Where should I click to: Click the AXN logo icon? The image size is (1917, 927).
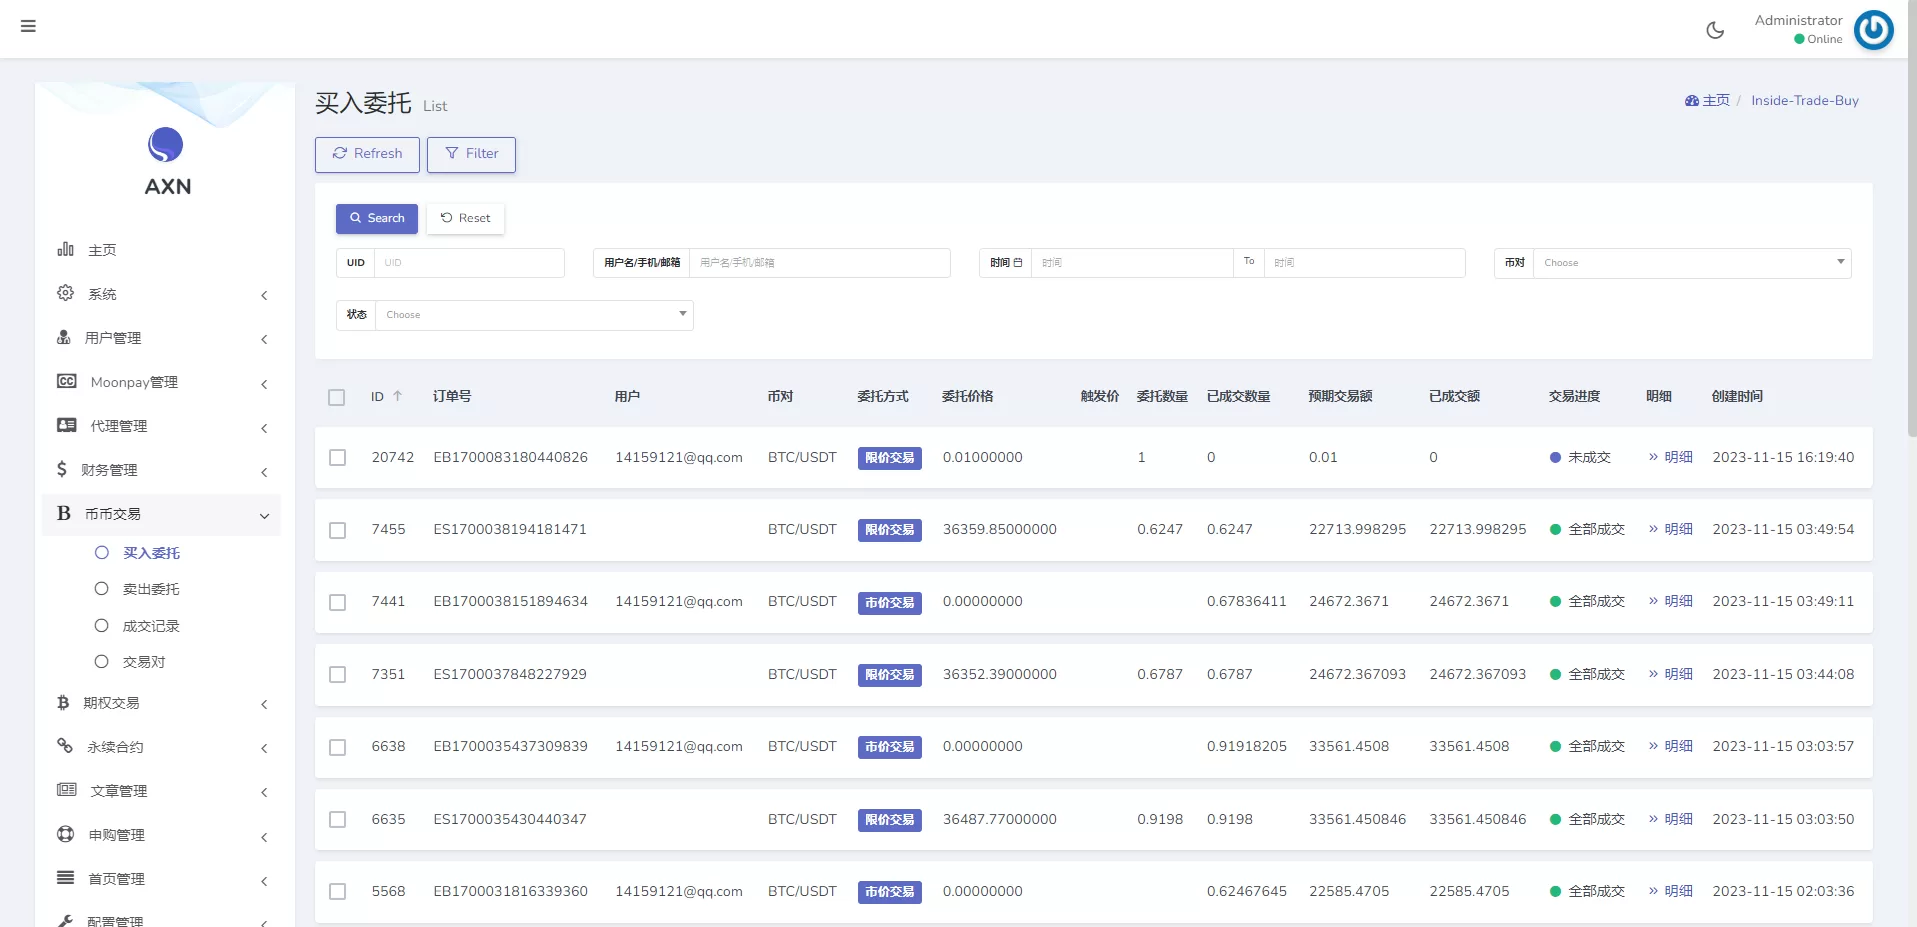click(166, 145)
